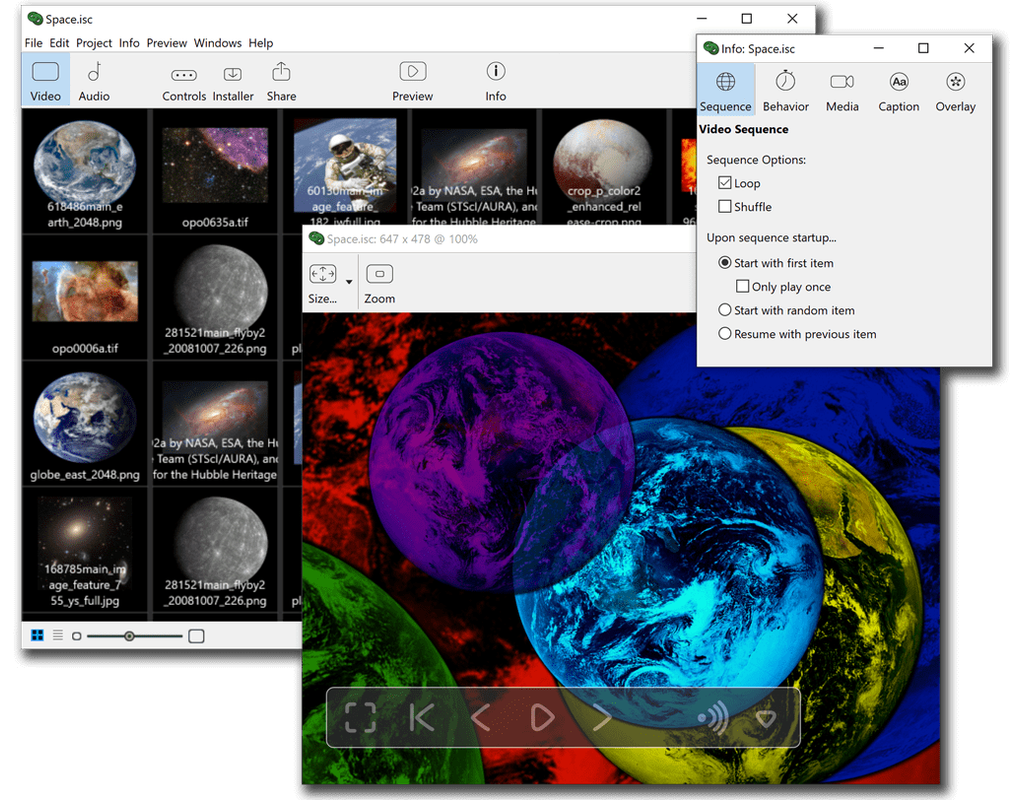This screenshot has height=800, width=1017.
Task: Select the opo0635a.tif thumbnail
Action: [x=215, y=172]
